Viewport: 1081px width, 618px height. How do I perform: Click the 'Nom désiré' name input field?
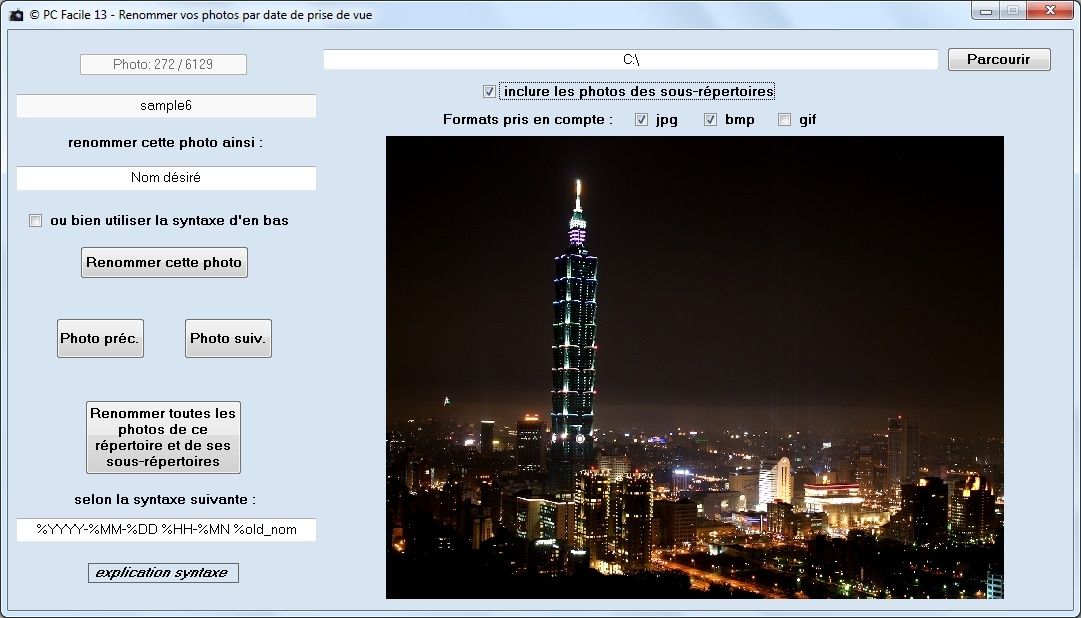(166, 178)
